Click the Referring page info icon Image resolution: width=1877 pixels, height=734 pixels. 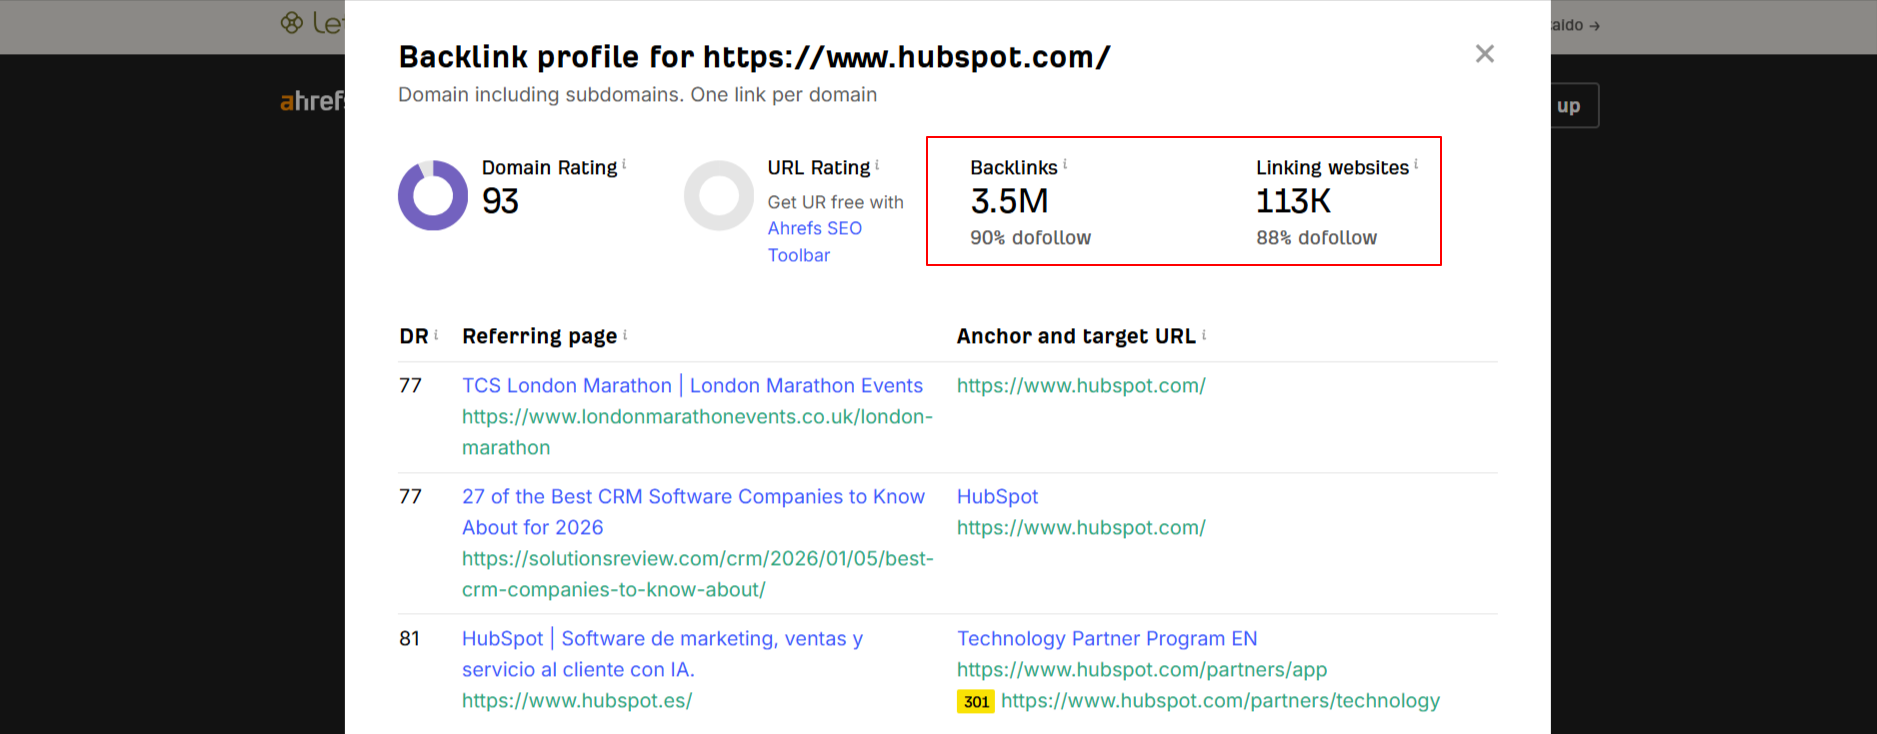[625, 334]
